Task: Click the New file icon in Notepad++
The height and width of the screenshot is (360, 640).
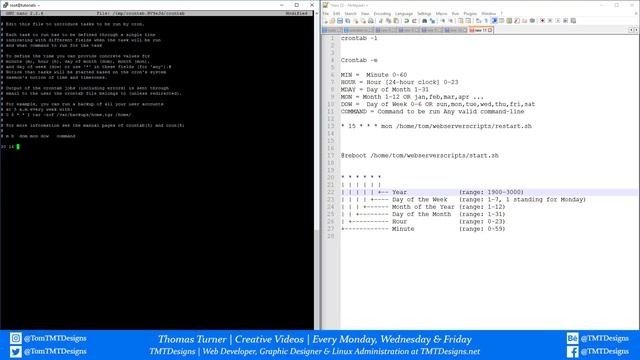Action: coord(326,21)
